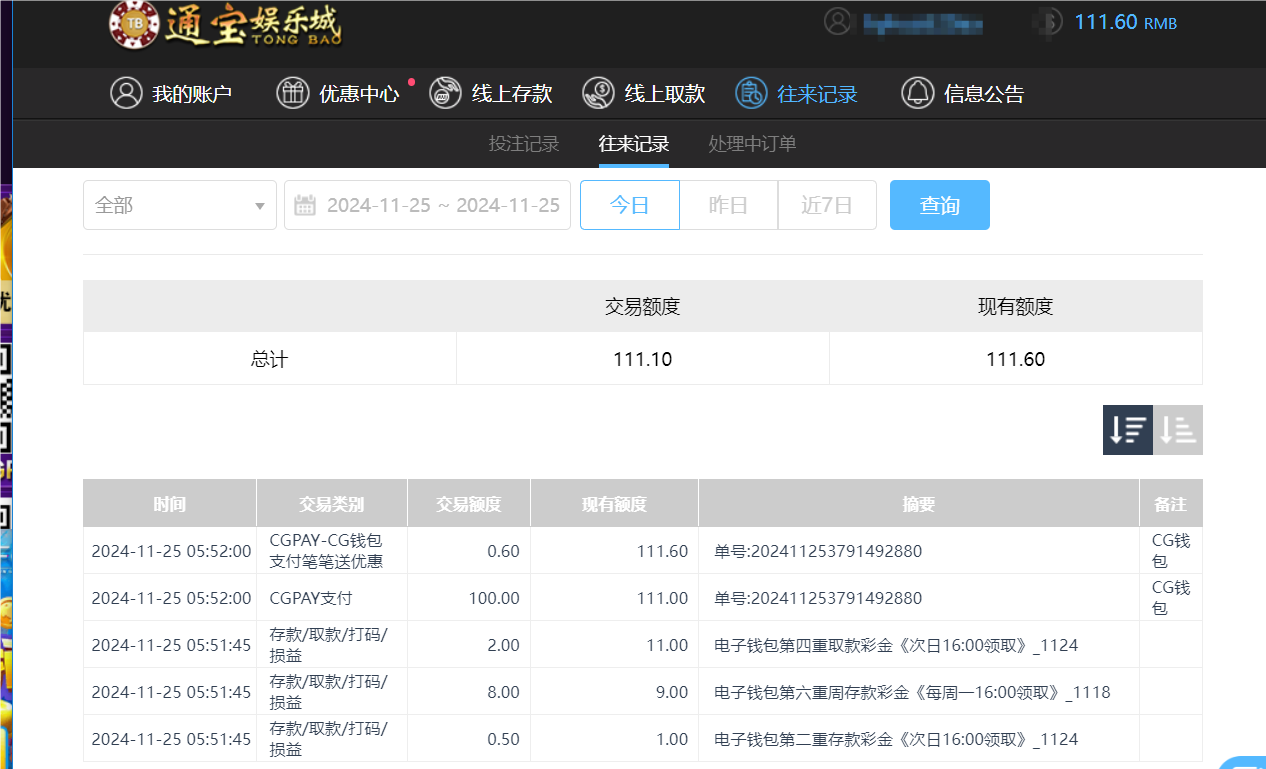Select the descending sort icon
The width and height of the screenshot is (1266, 769).
1127,429
